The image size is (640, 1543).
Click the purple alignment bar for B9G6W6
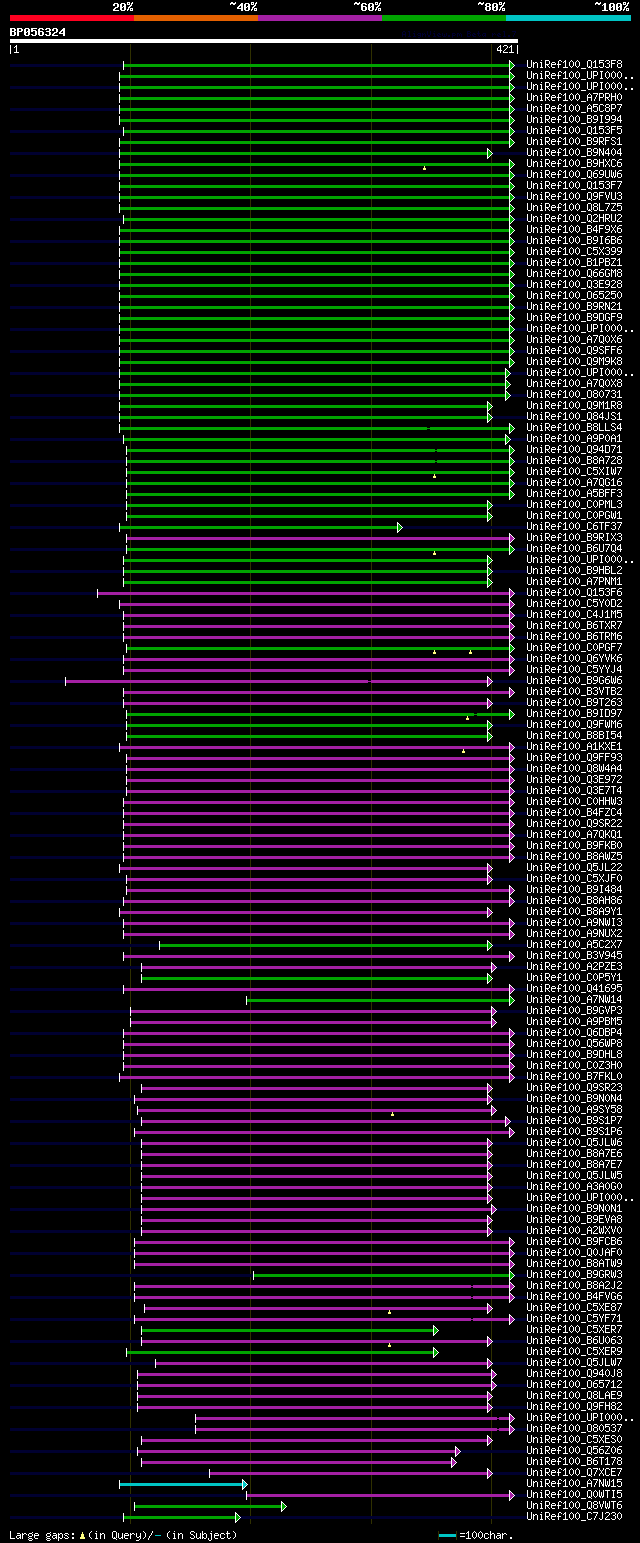click(x=279, y=681)
